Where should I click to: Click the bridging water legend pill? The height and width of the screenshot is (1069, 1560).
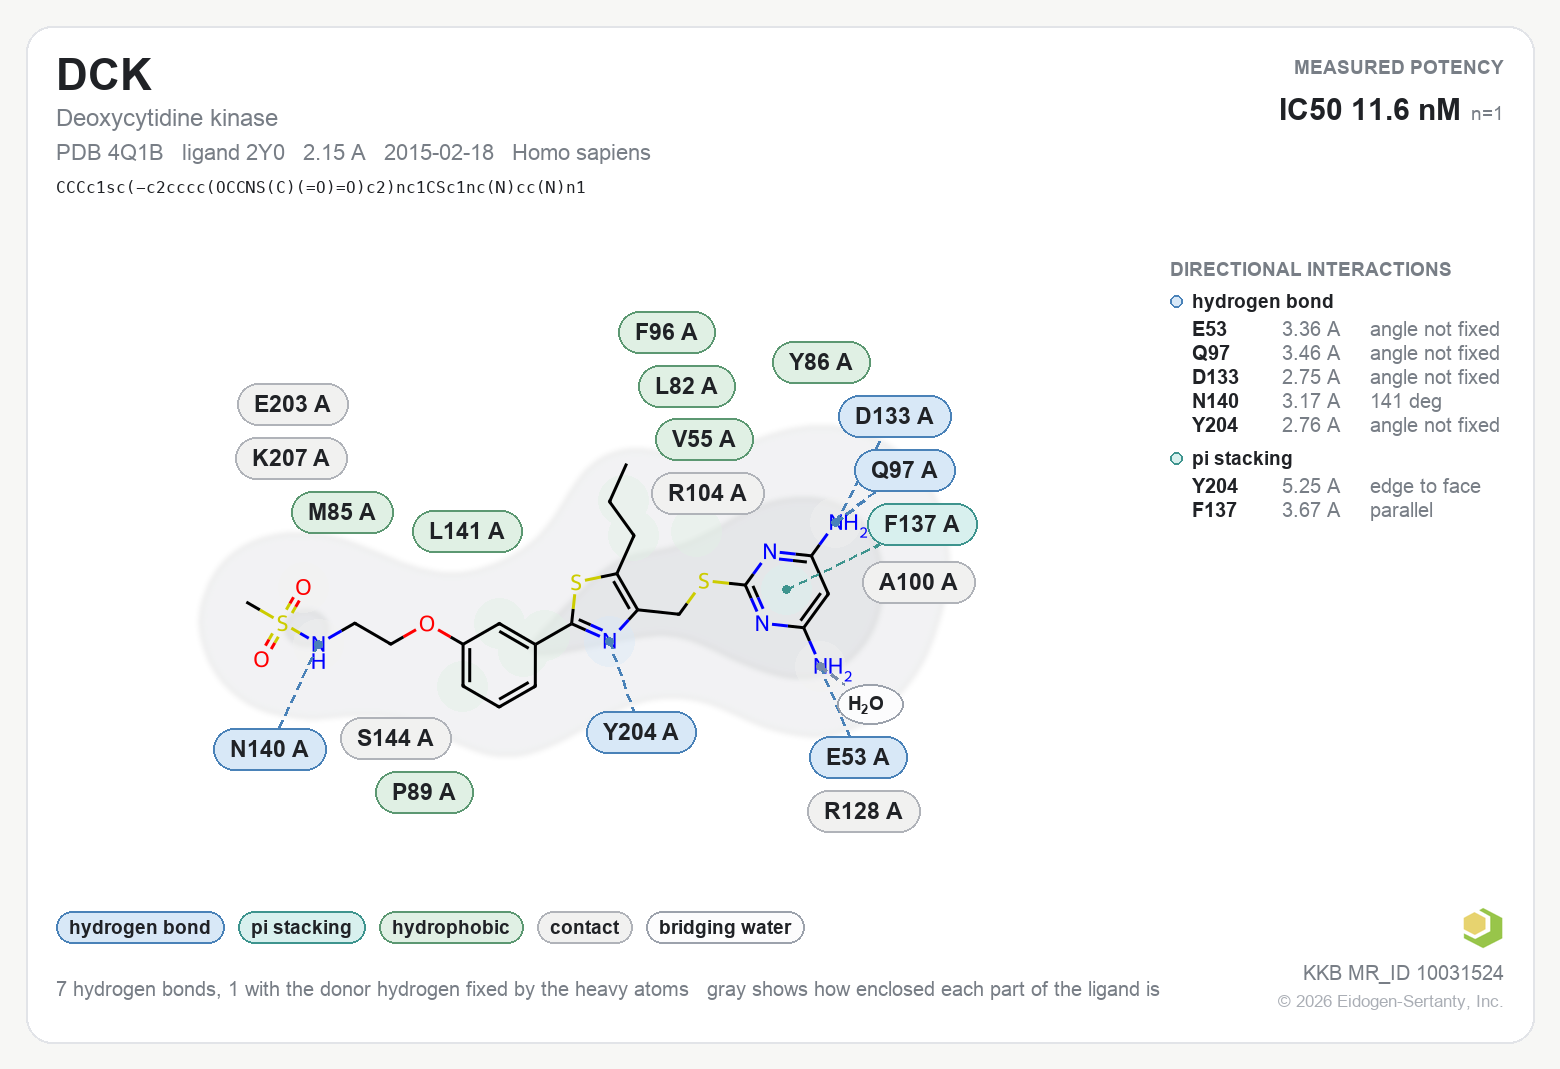click(x=725, y=927)
